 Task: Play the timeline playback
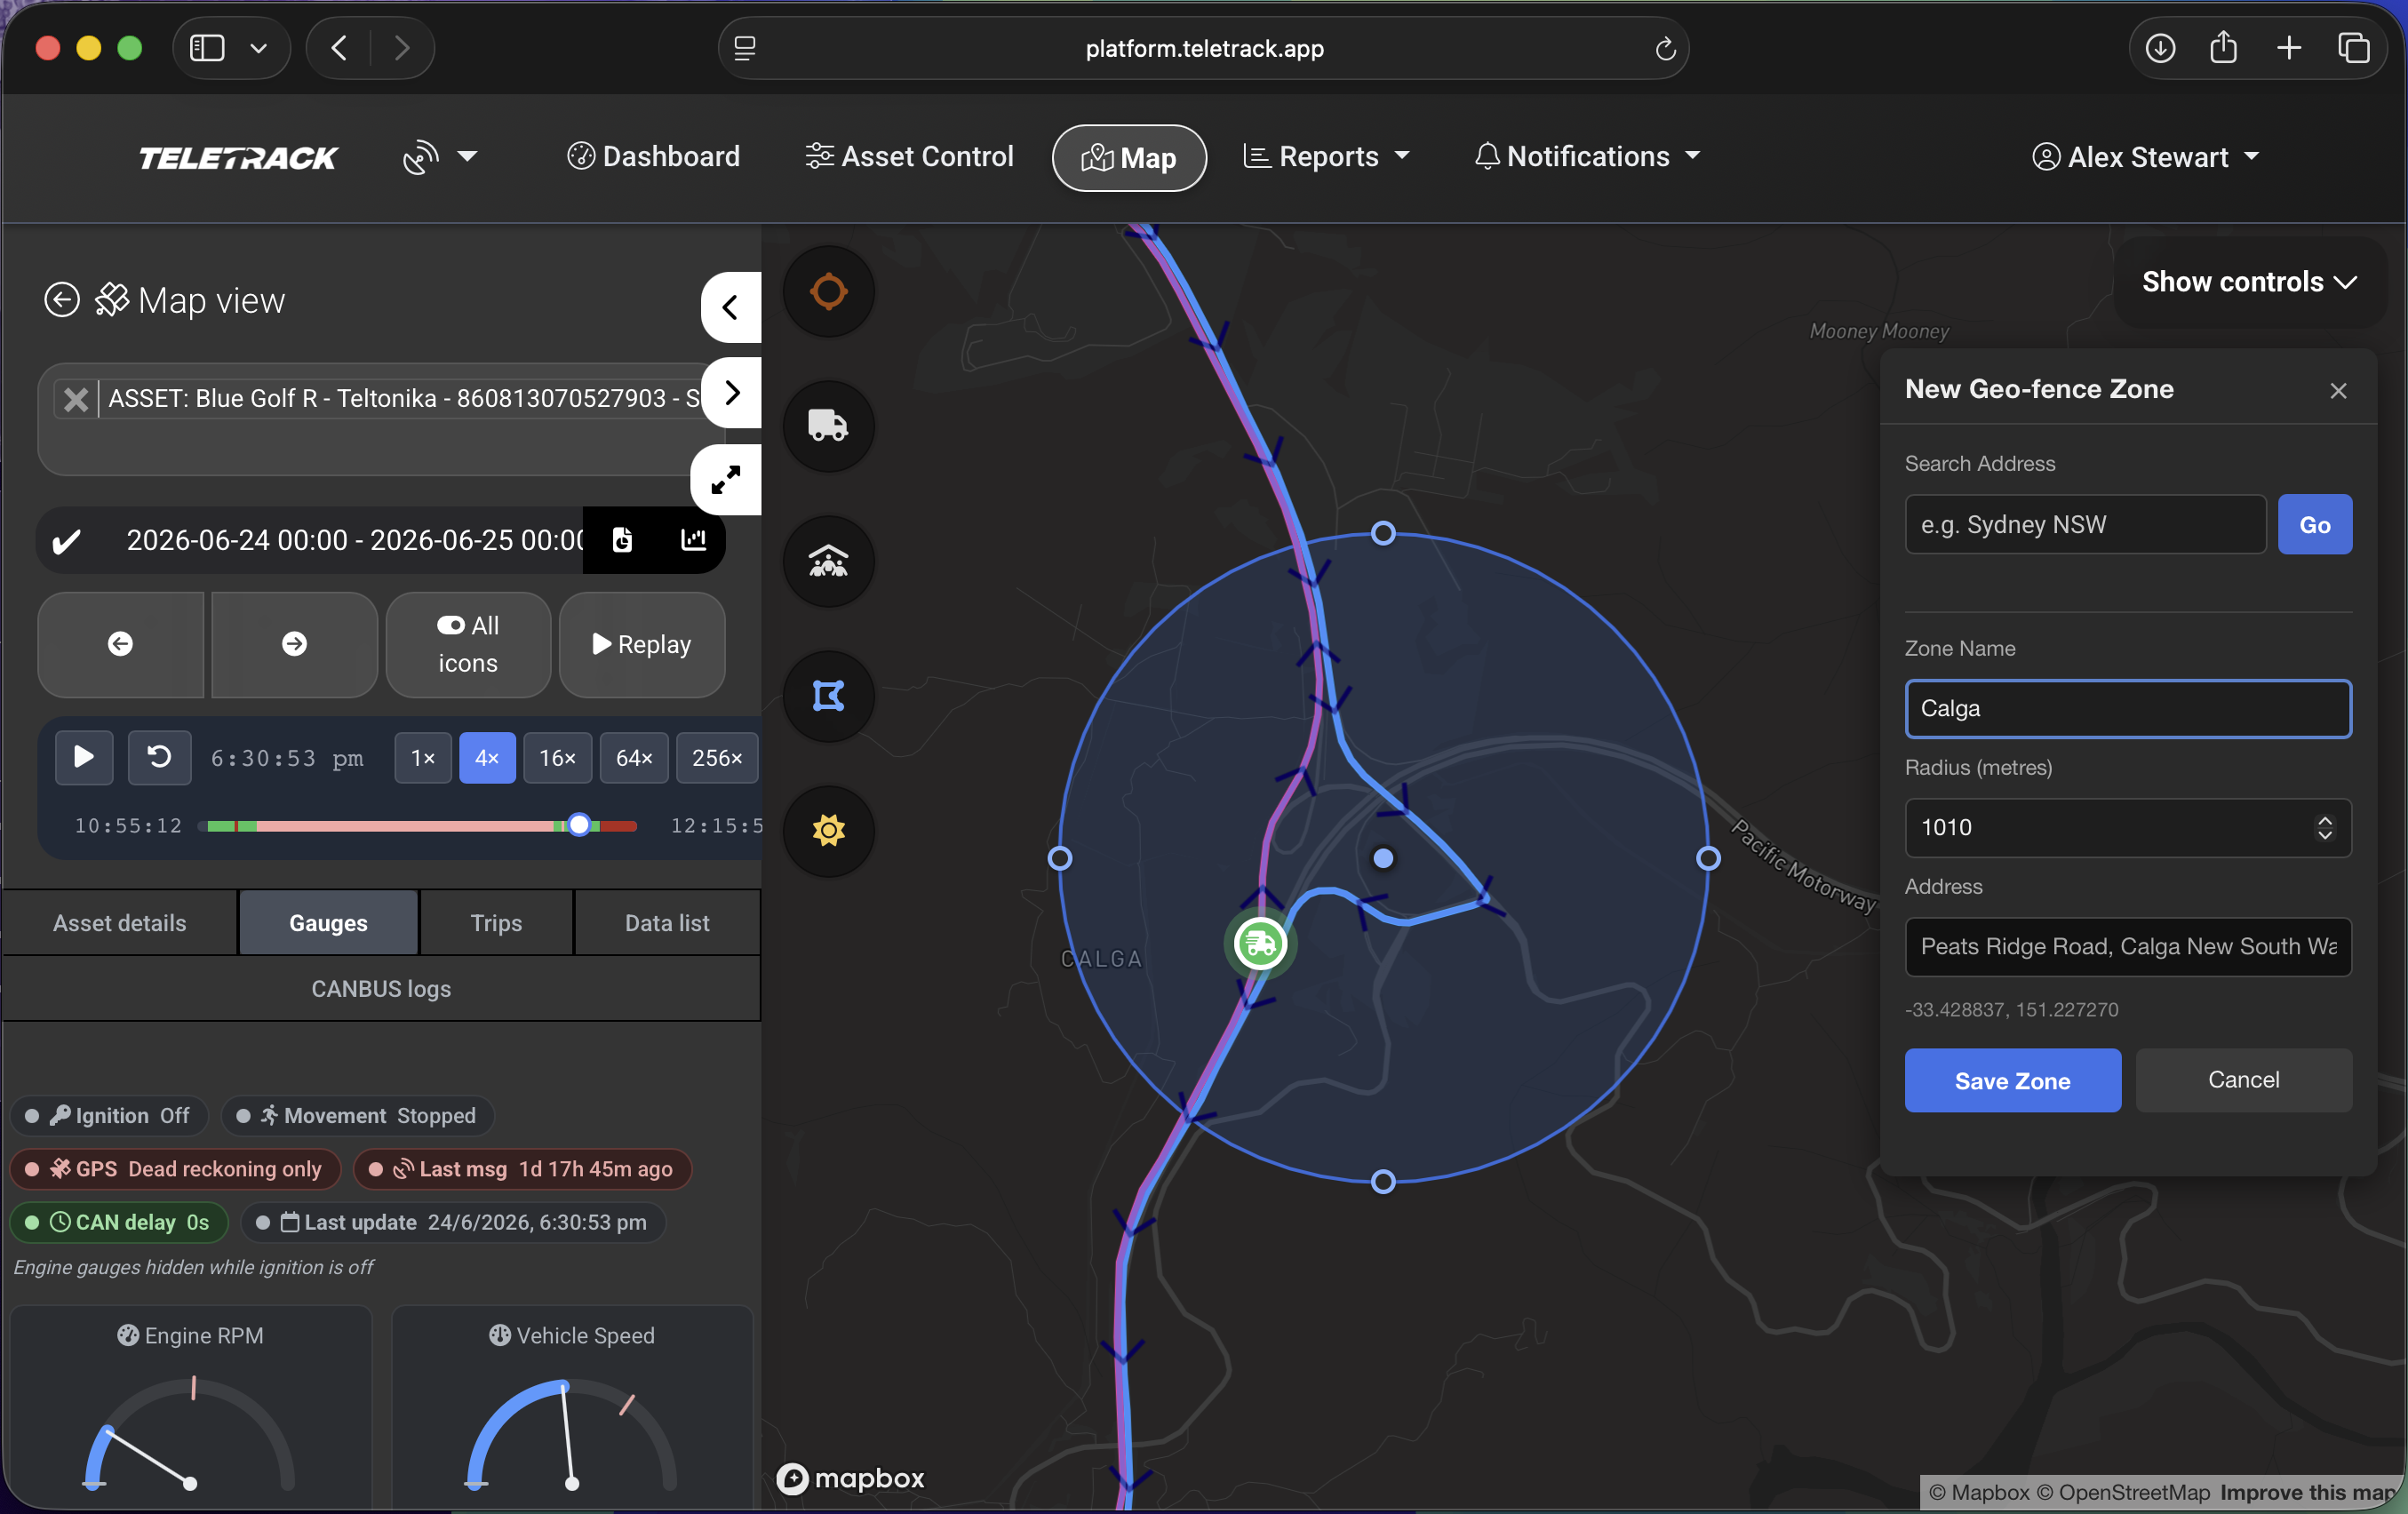coord(84,757)
